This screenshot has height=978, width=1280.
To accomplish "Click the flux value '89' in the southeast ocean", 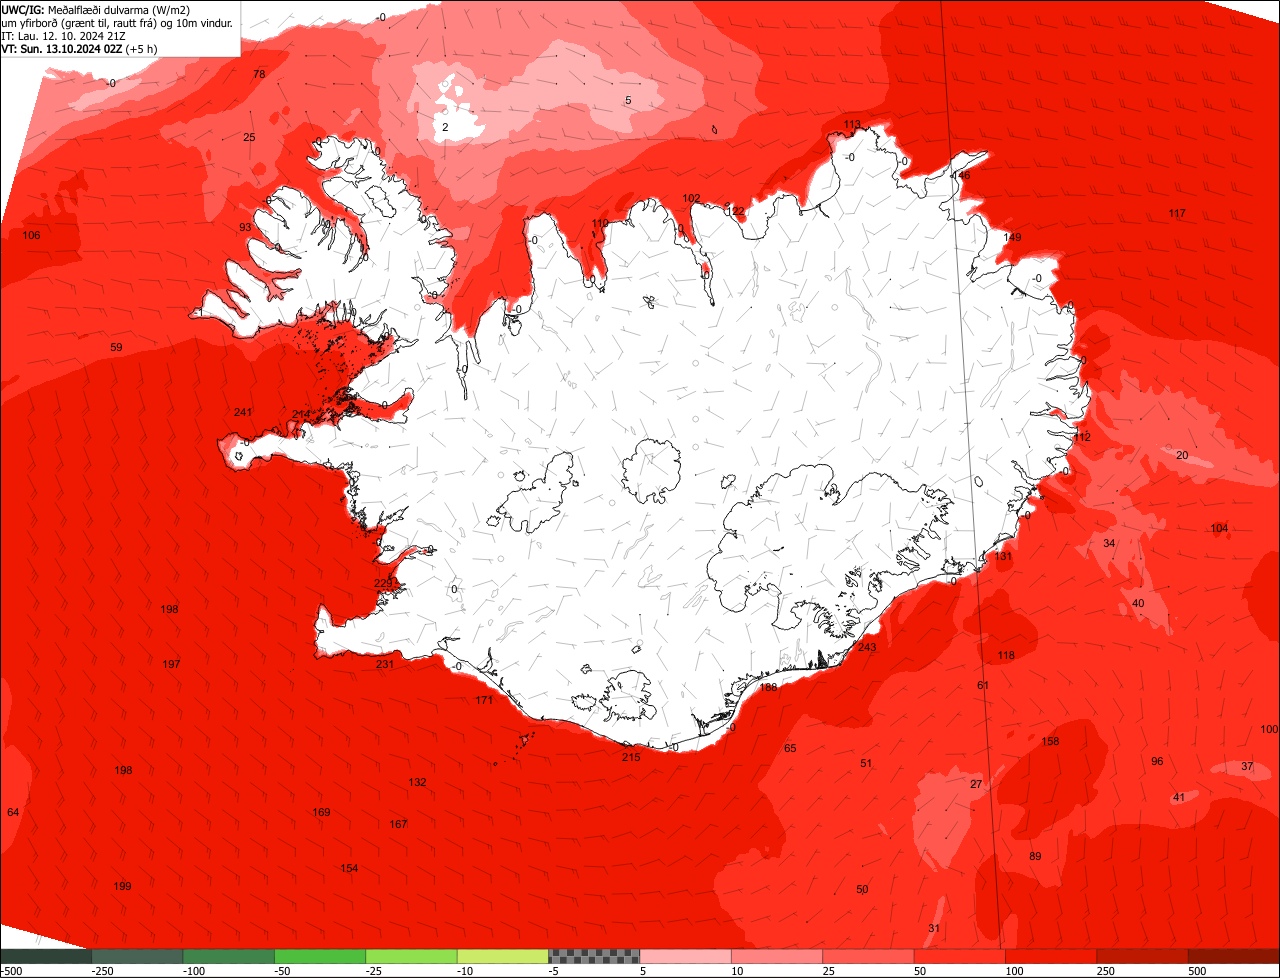I will pos(1035,856).
